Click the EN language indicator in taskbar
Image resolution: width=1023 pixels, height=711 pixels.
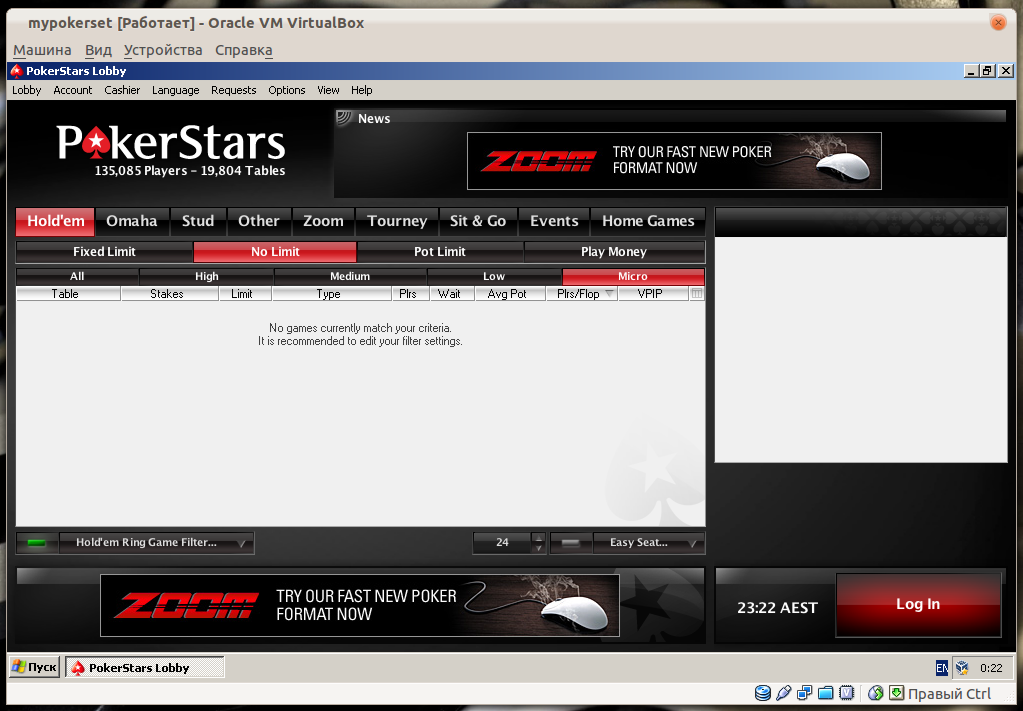coord(942,668)
